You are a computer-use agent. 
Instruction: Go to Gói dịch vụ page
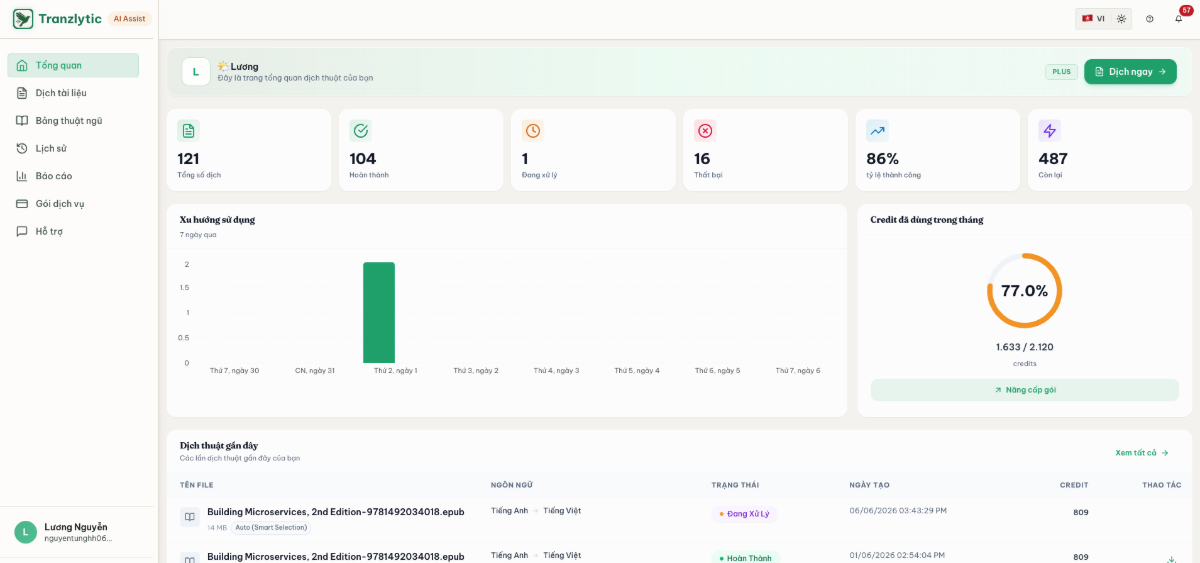[x=73, y=203]
